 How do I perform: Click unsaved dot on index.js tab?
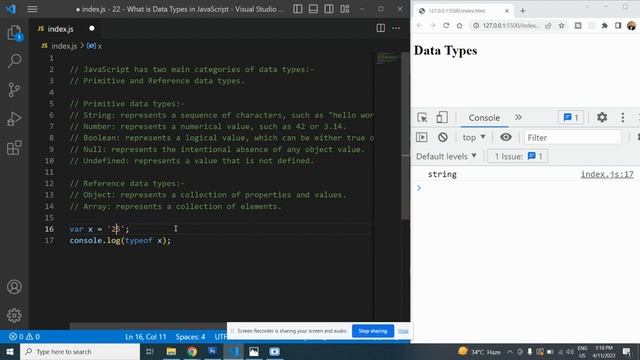tap(92, 28)
